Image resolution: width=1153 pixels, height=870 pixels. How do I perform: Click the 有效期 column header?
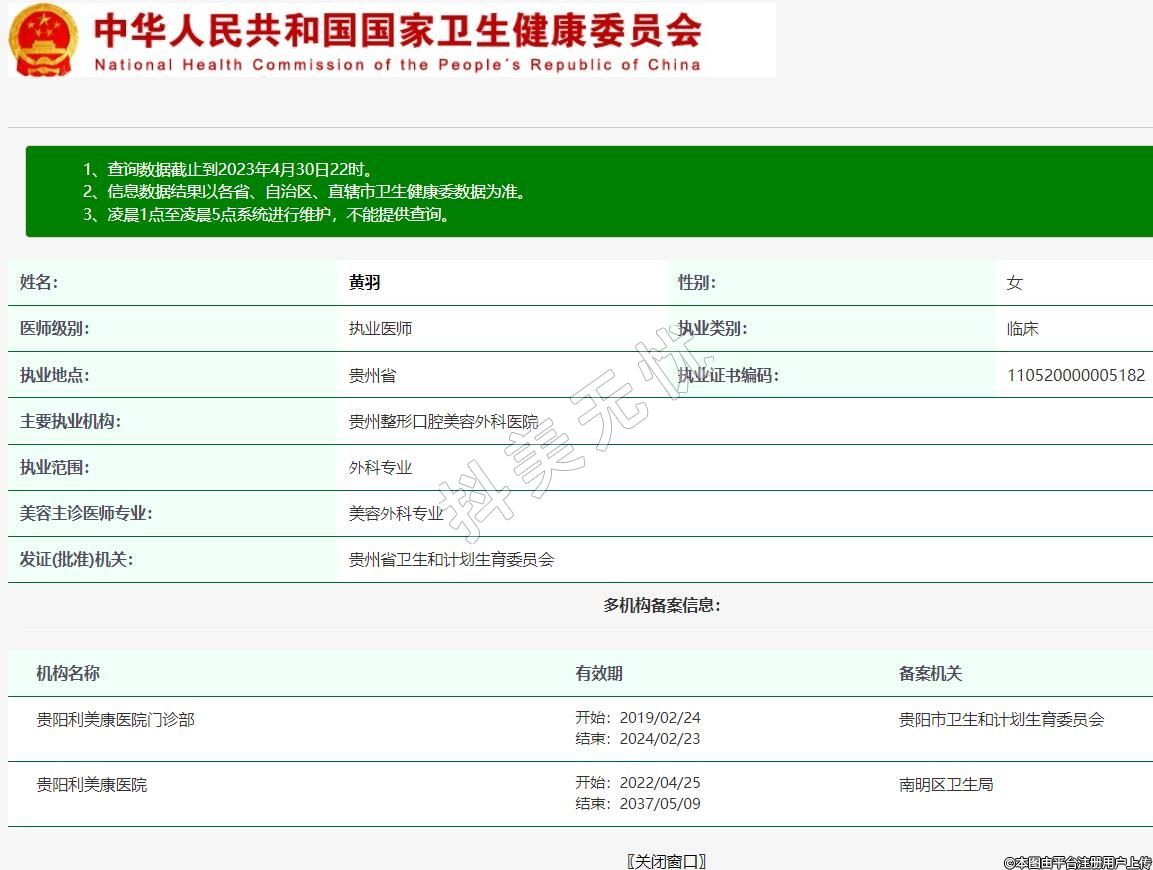coord(598,673)
